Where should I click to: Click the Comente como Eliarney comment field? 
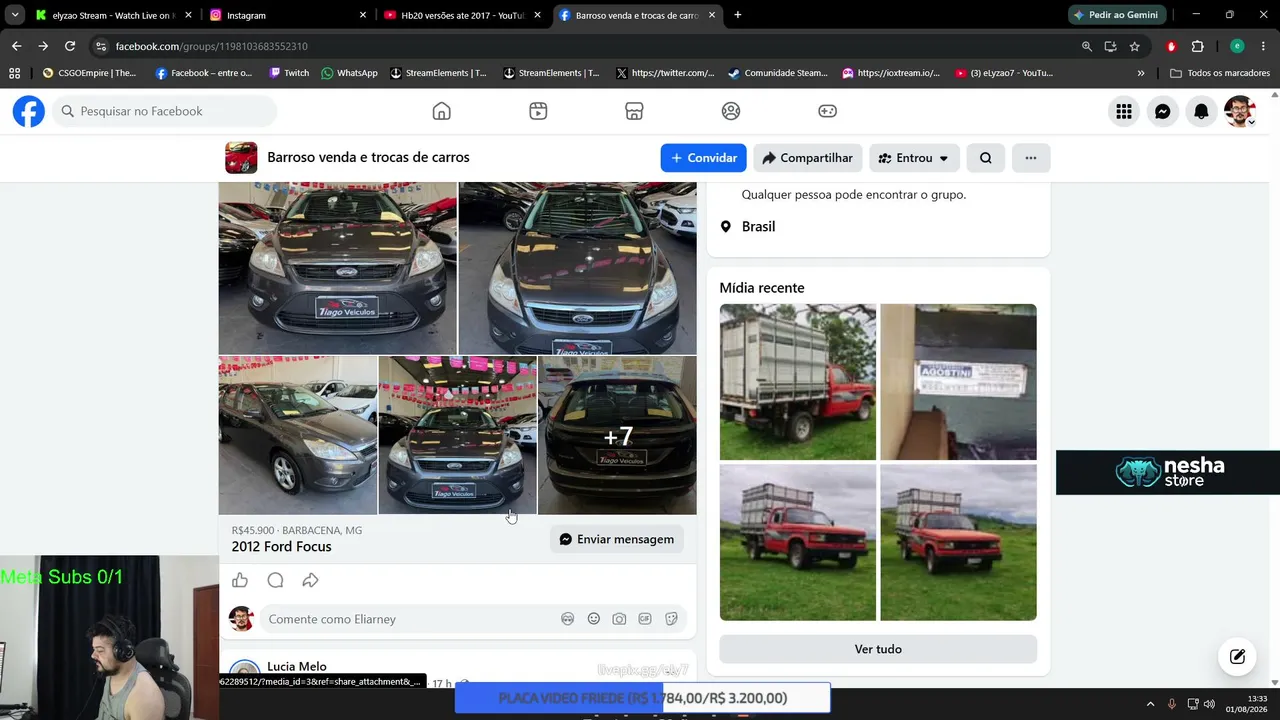[x=408, y=619]
